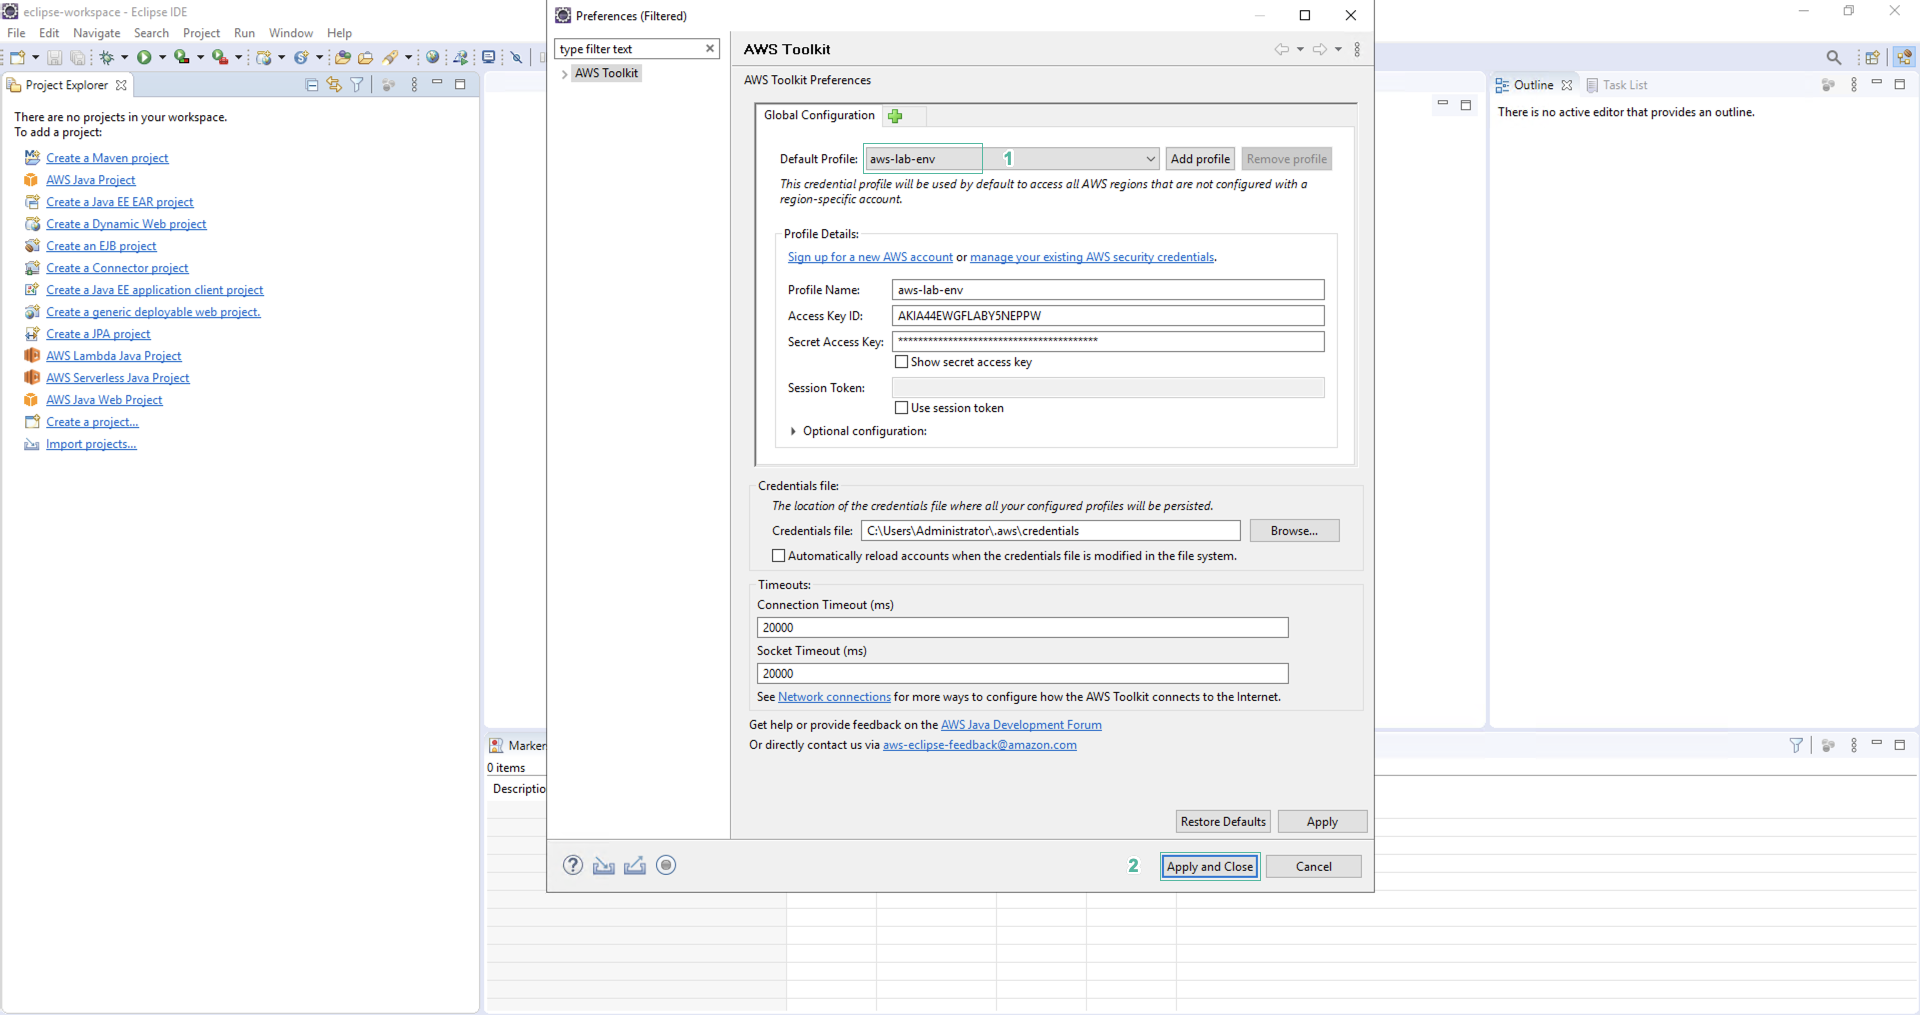Click the Credentials file path field
This screenshot has height=1015, width=1920.
pos(1050,531)
